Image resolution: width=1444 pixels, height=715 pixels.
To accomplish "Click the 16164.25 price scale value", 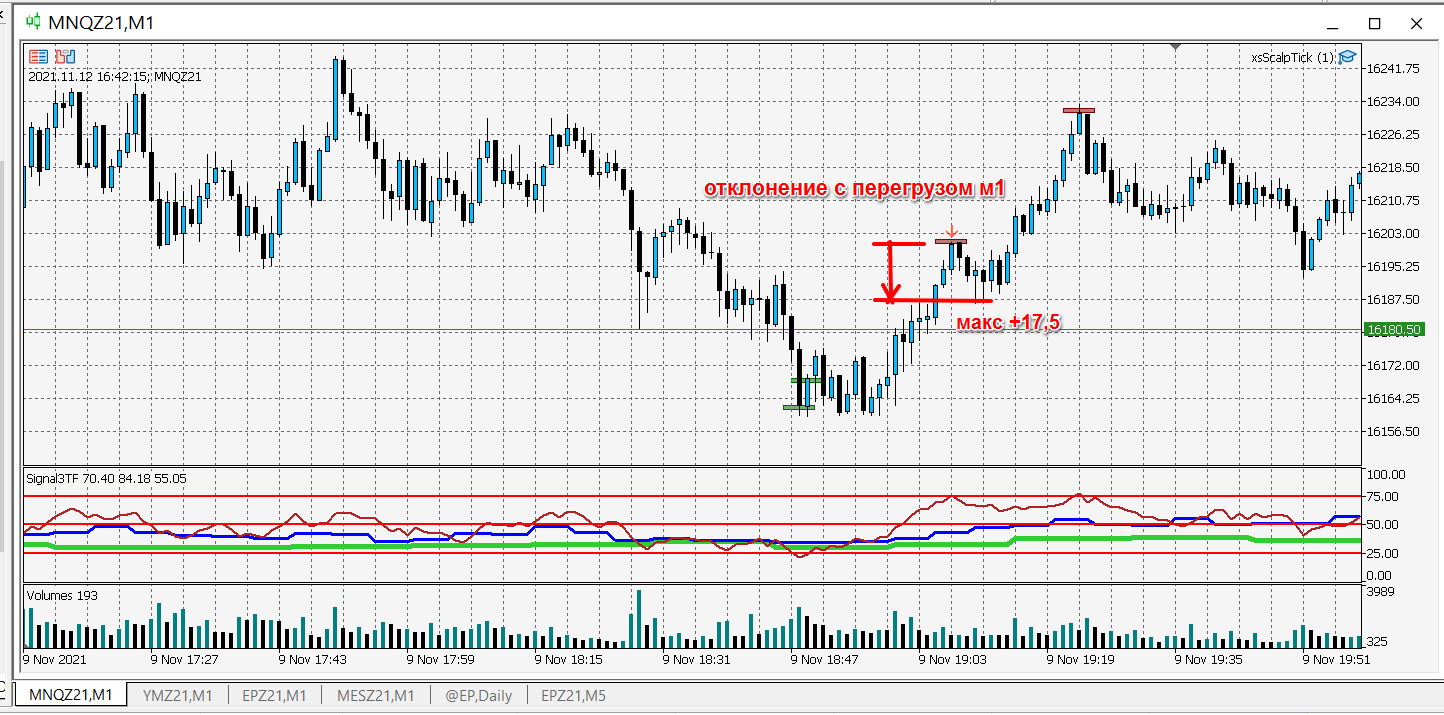I will point(1394,398).
